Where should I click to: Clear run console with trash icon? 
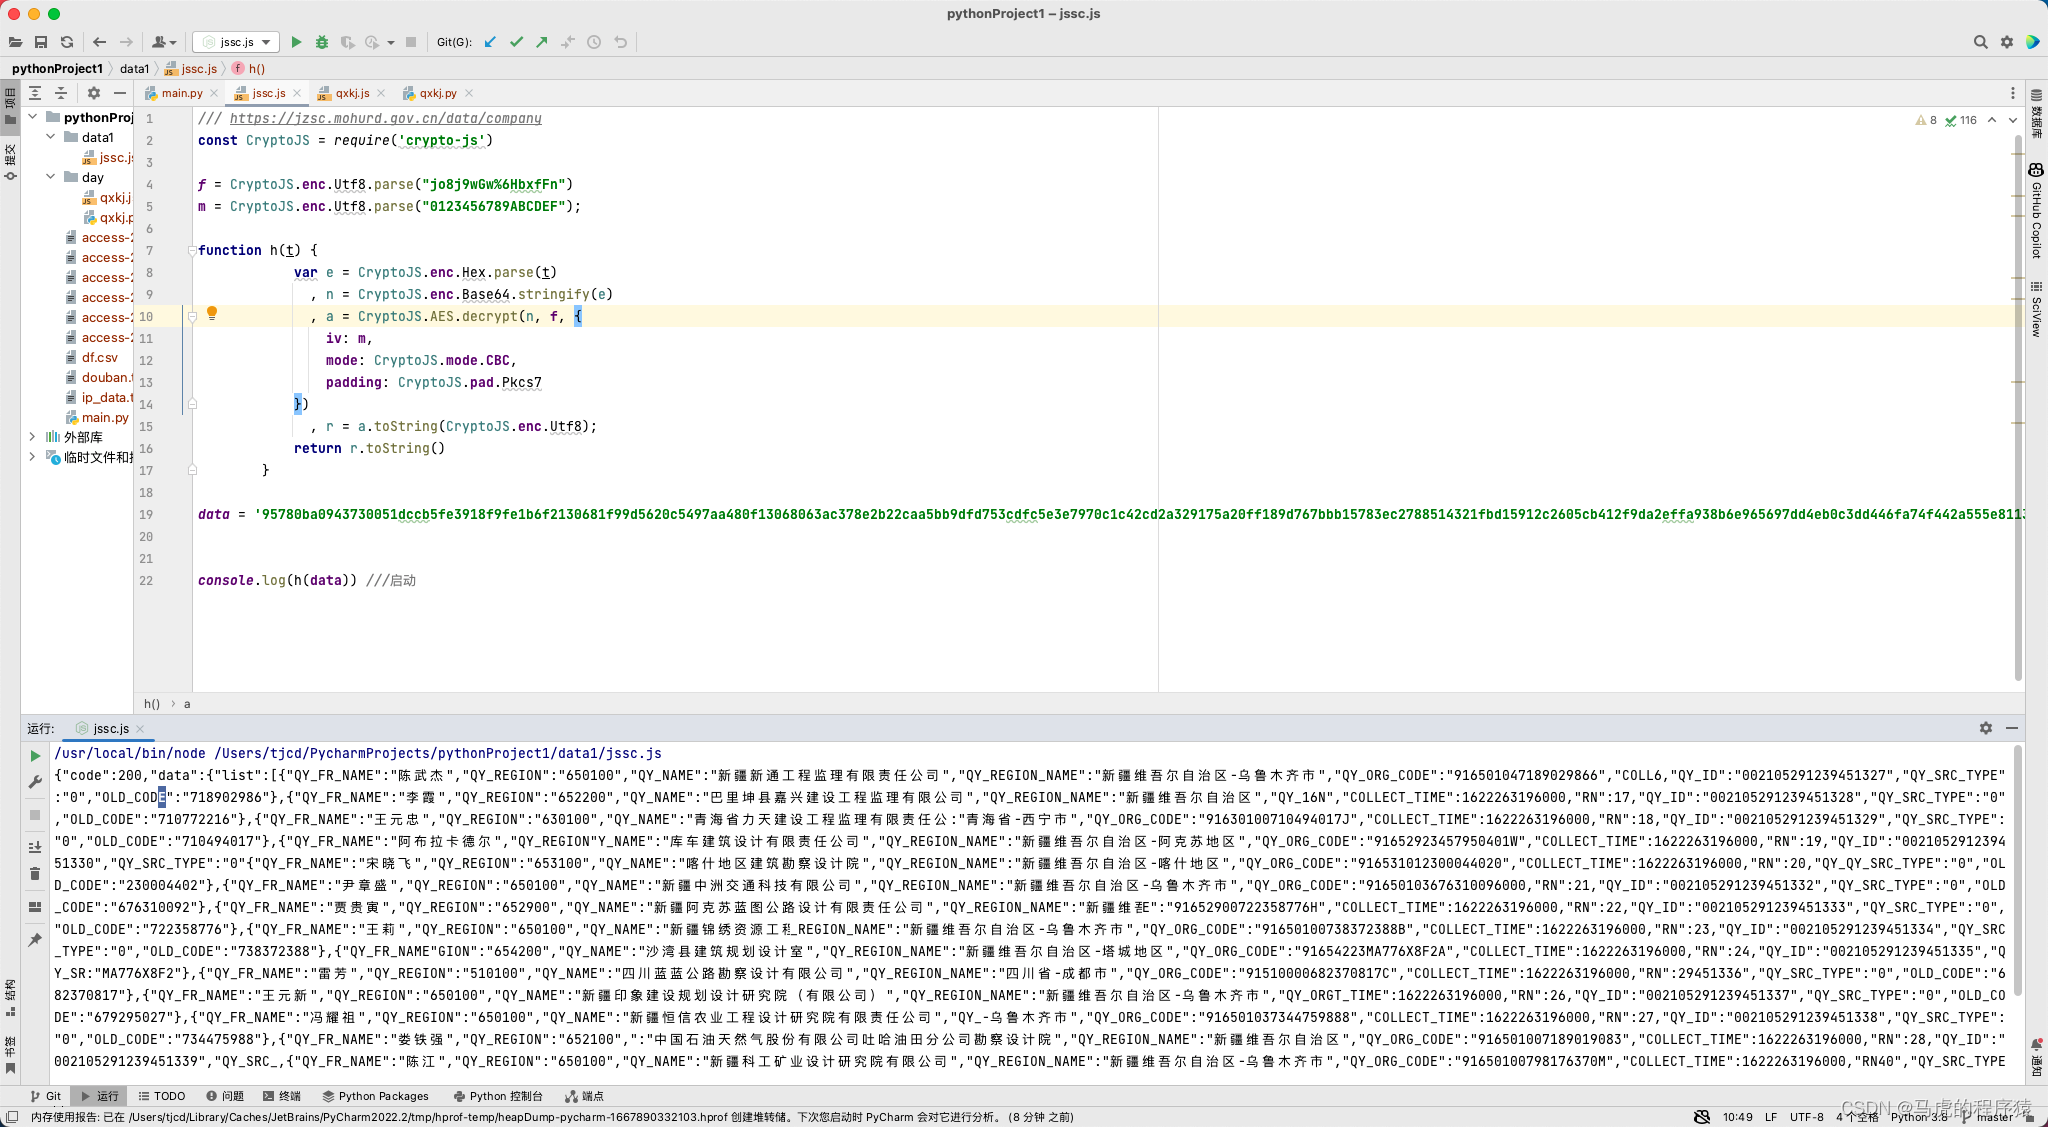click(x=35, y=874)
